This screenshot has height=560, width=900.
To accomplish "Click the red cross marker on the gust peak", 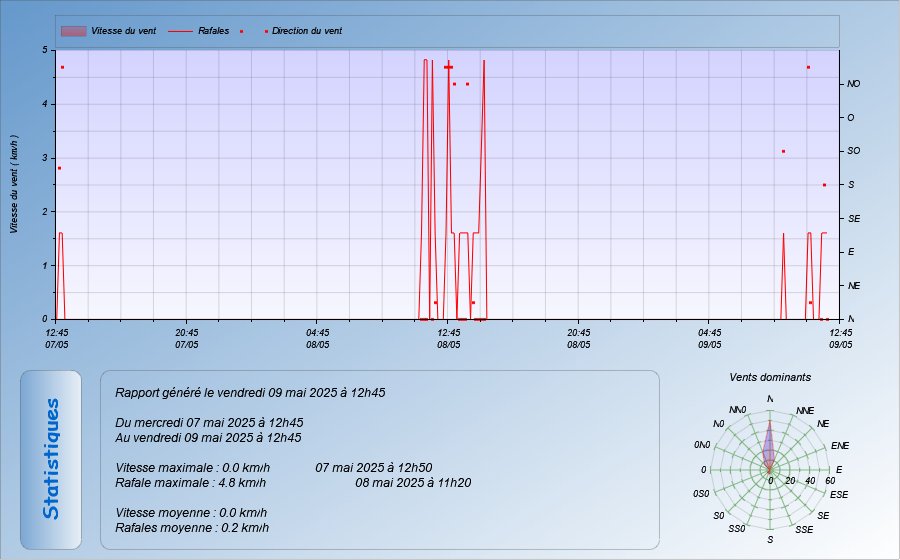I will (448, 67).
